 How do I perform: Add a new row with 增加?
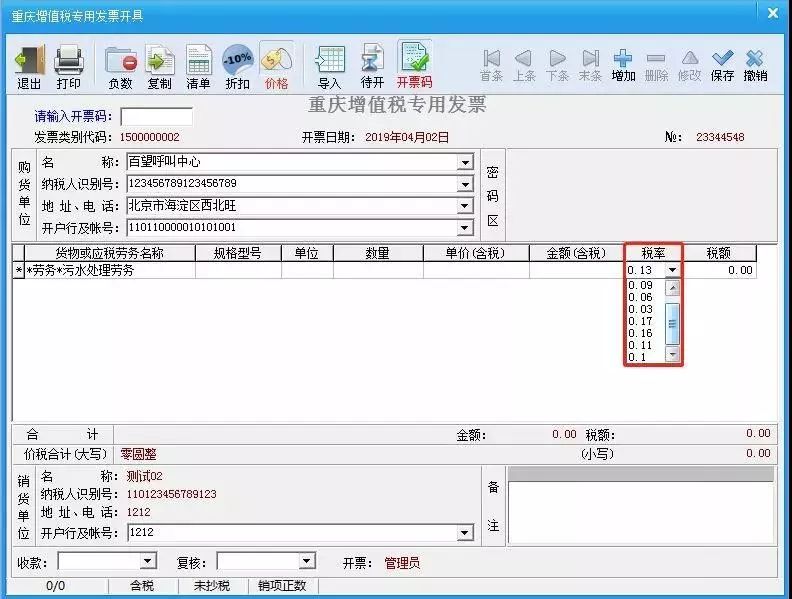[623, 66]
